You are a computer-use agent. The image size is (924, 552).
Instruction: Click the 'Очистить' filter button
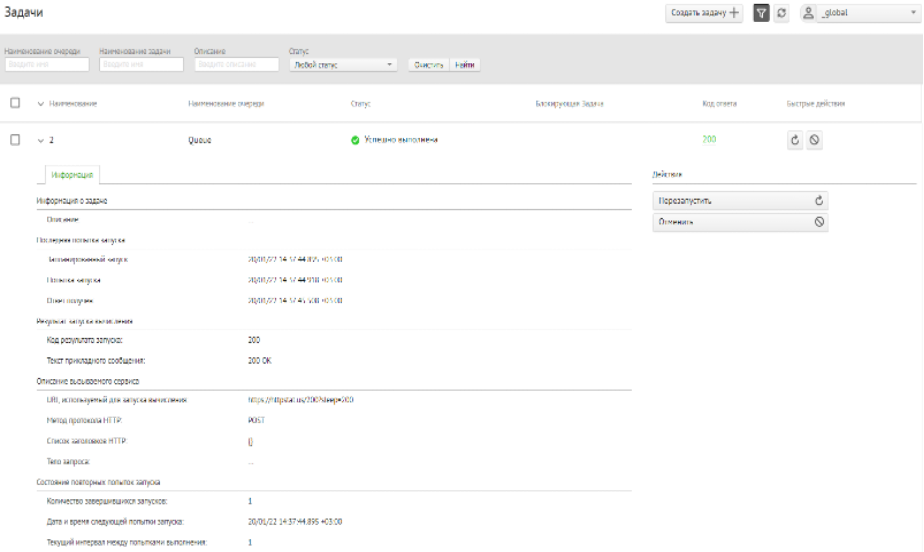(x=428, y=65)
